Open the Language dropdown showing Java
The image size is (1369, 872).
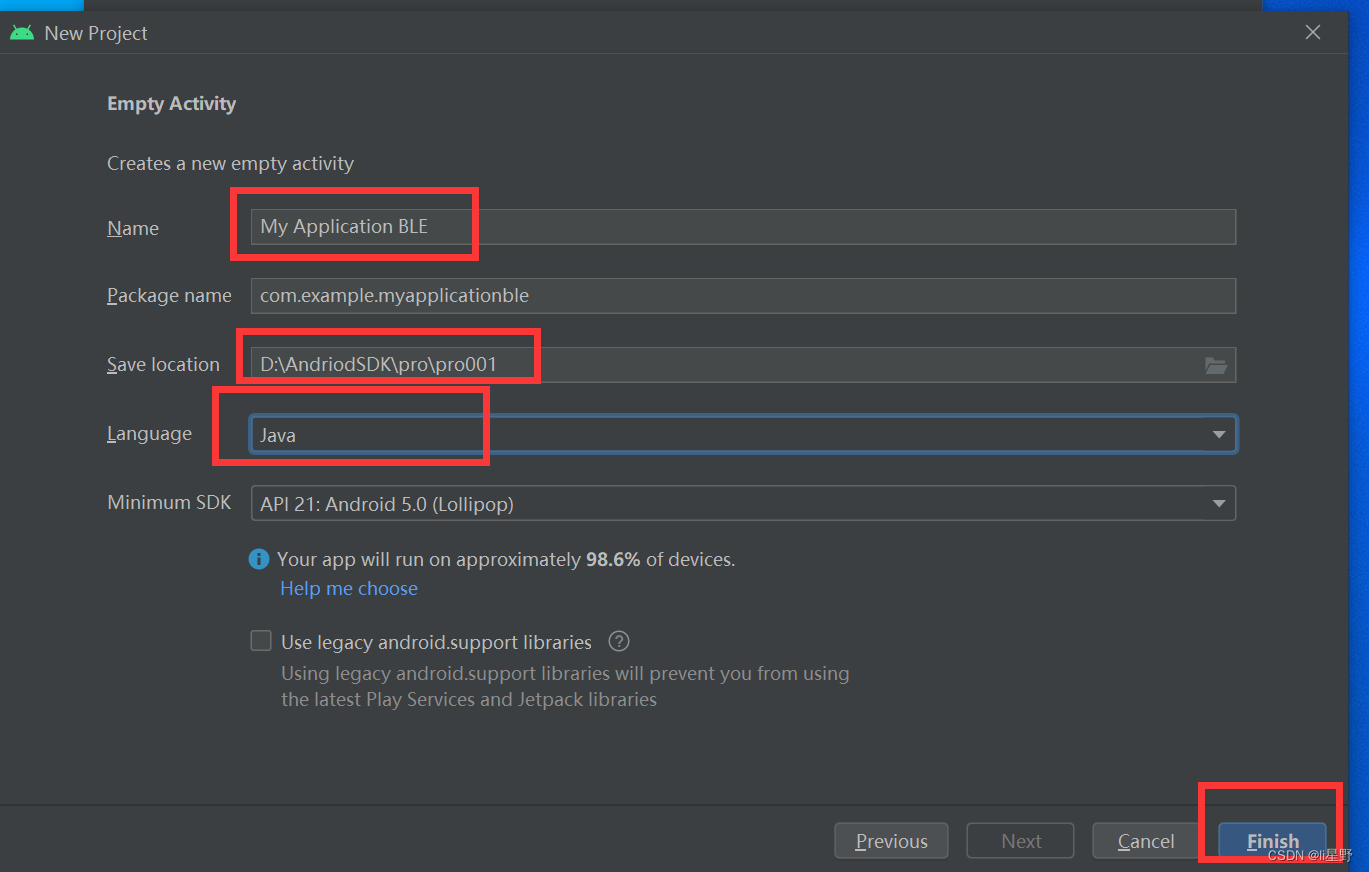coord(743,435)
